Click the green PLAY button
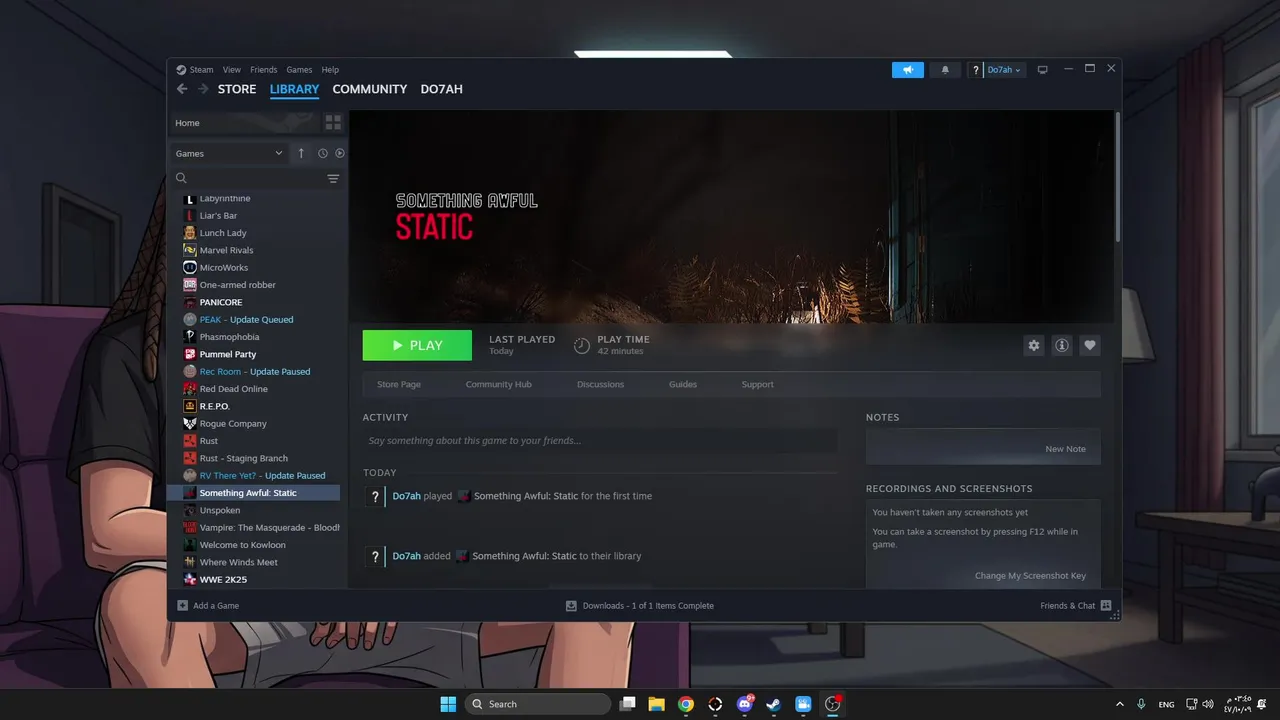 tap(417, 345)
